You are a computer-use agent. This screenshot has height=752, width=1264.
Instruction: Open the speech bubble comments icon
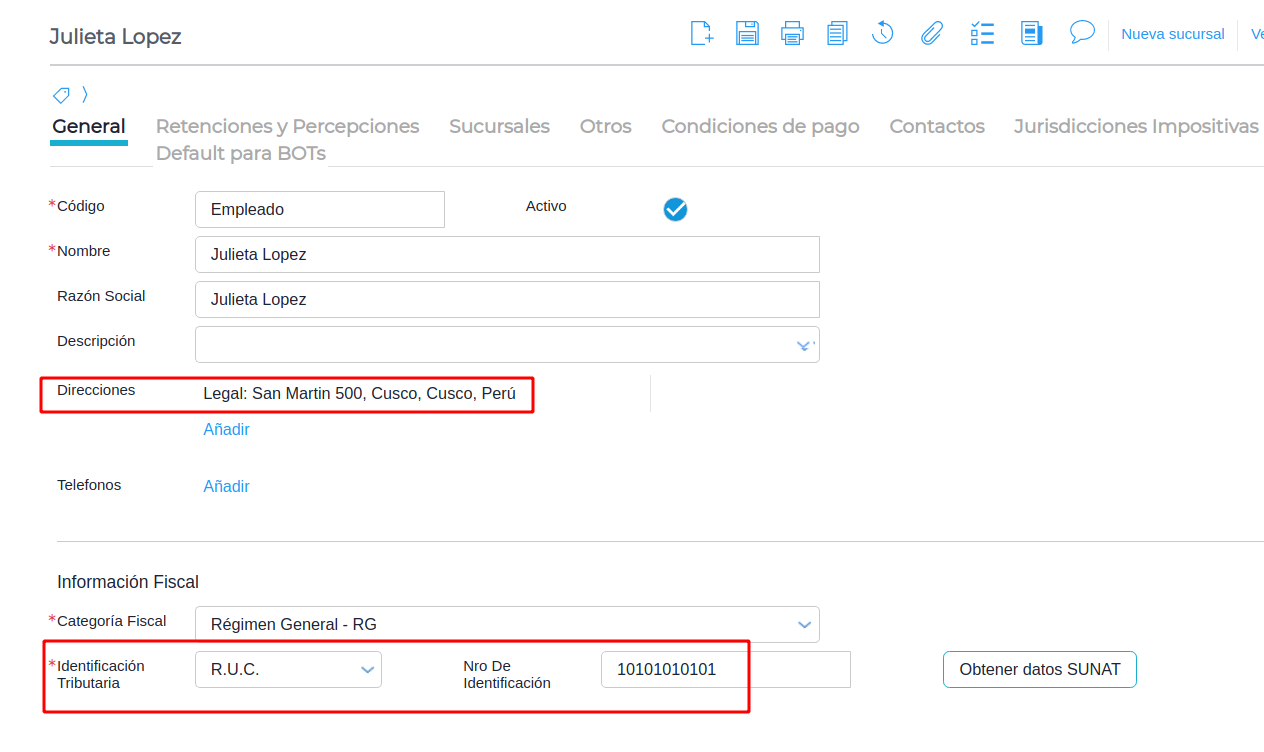tap(1081, 33)
